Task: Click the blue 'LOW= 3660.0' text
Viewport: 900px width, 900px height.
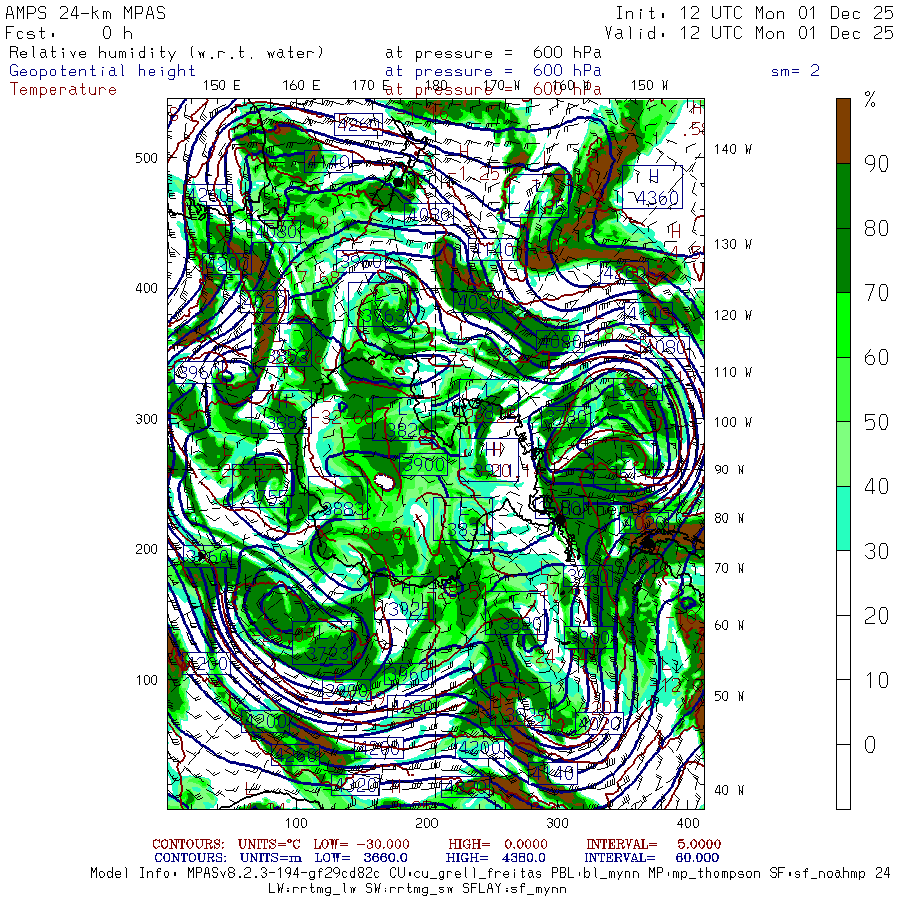Action: click(x=361, y=858)
